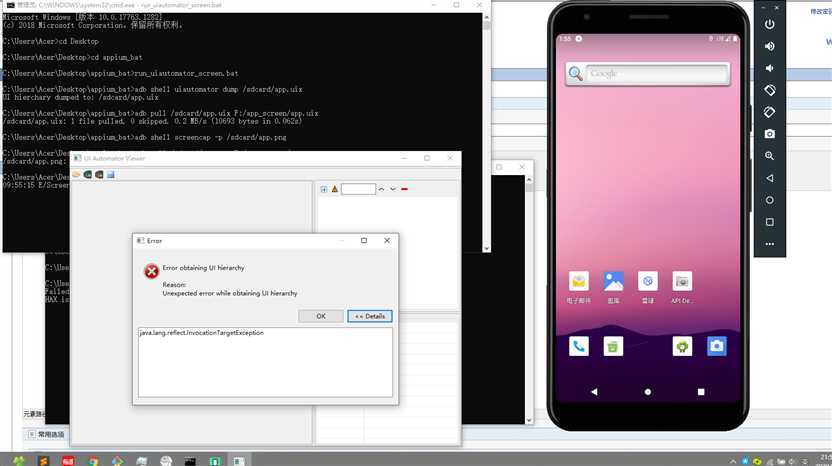832x466 pixels.
Task: Click the compressed Device Screenshot toolbar icon
Action: tap(99, 175)
